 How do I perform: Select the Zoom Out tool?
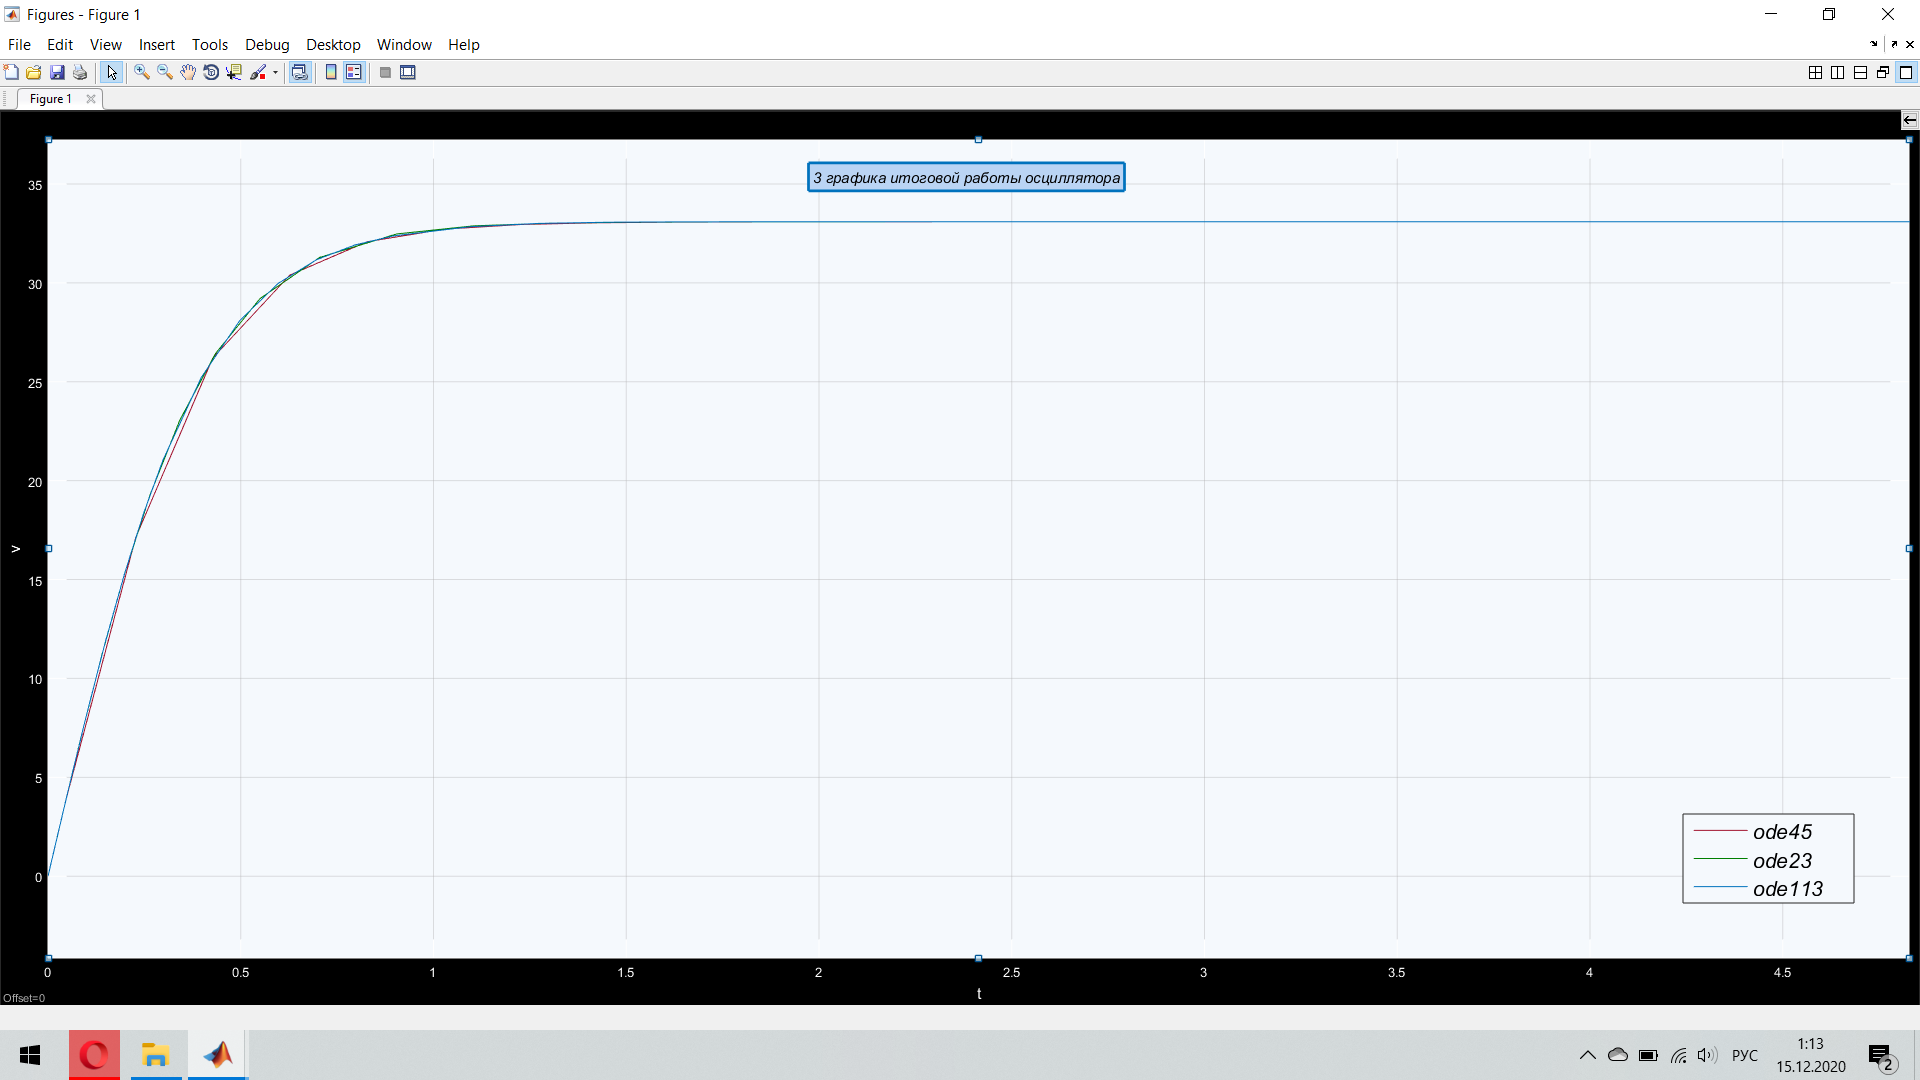click(164, 72)
